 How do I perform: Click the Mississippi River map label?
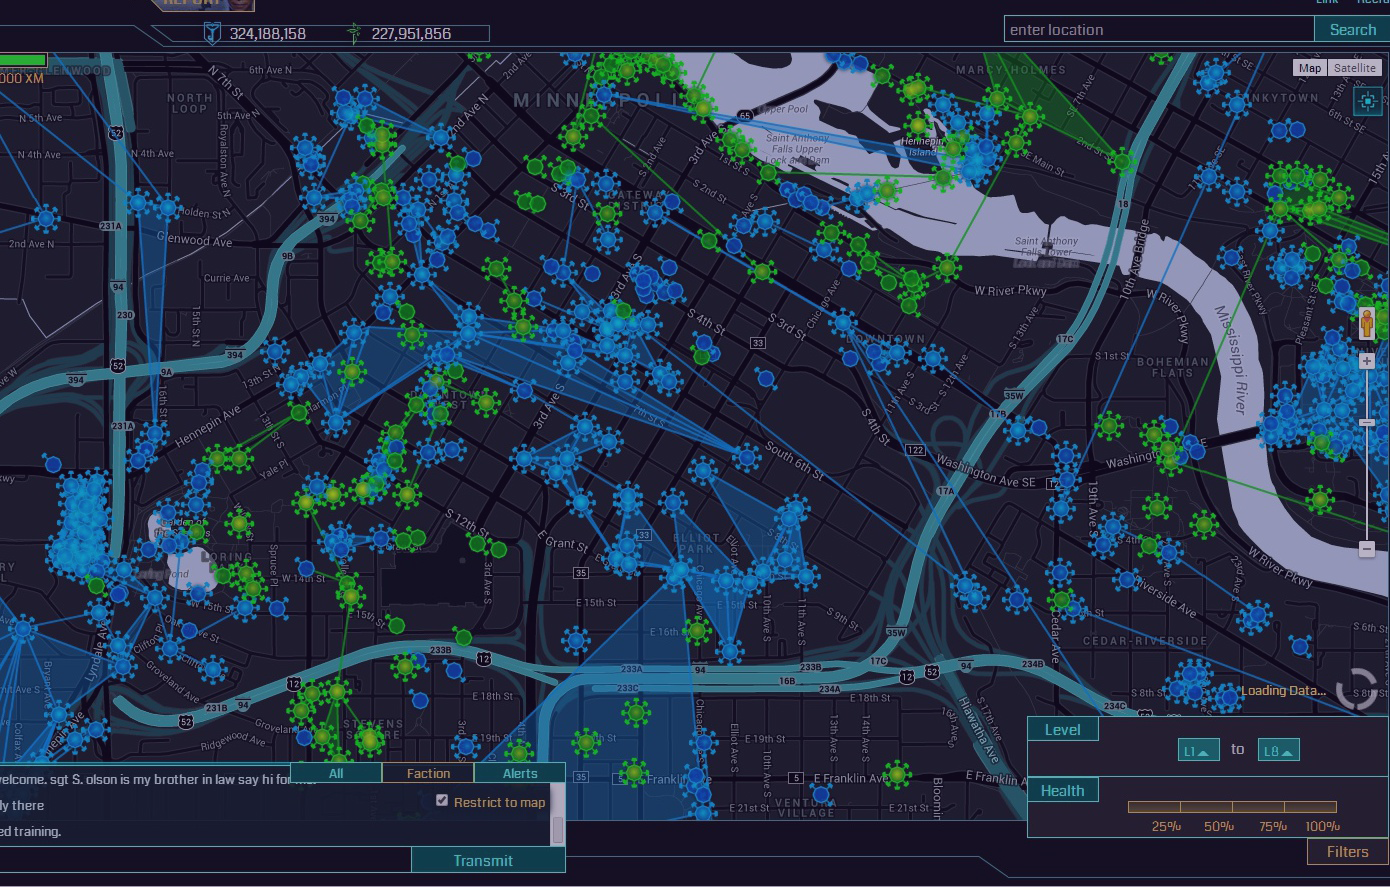[1231, 359]
